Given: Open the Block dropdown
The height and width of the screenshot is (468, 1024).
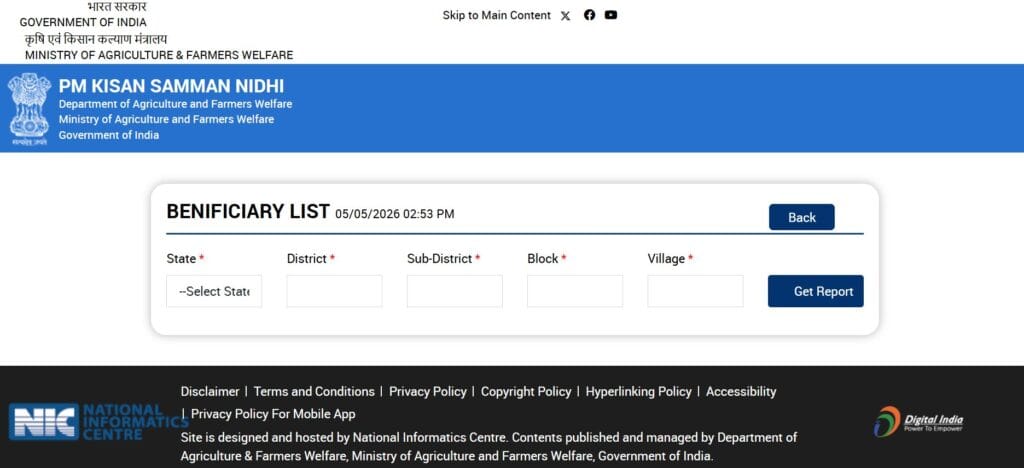Looking at the screenshot, I should [575, 291].
